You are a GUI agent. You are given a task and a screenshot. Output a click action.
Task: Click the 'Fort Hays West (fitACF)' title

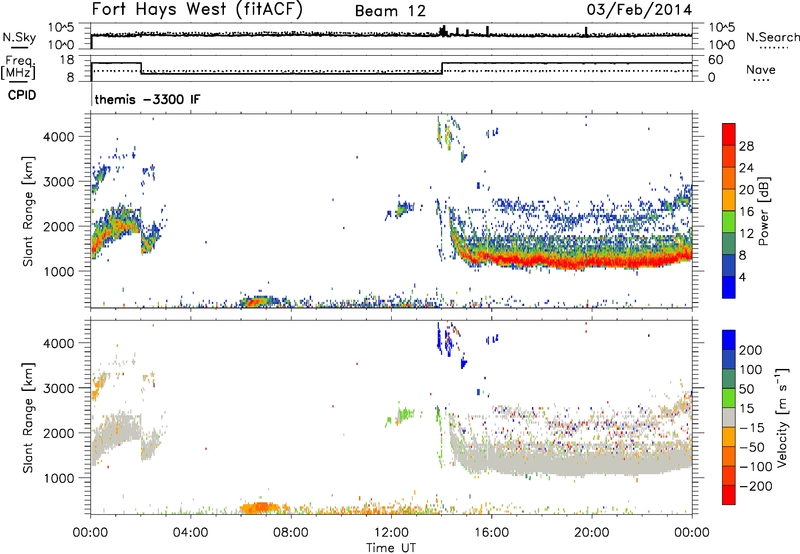[197, 10]
